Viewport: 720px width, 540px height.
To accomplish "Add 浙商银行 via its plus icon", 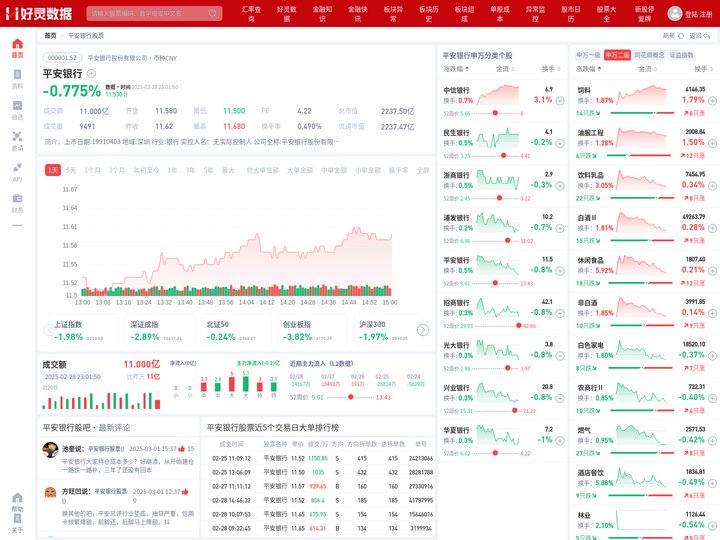I will coord(560,186).
